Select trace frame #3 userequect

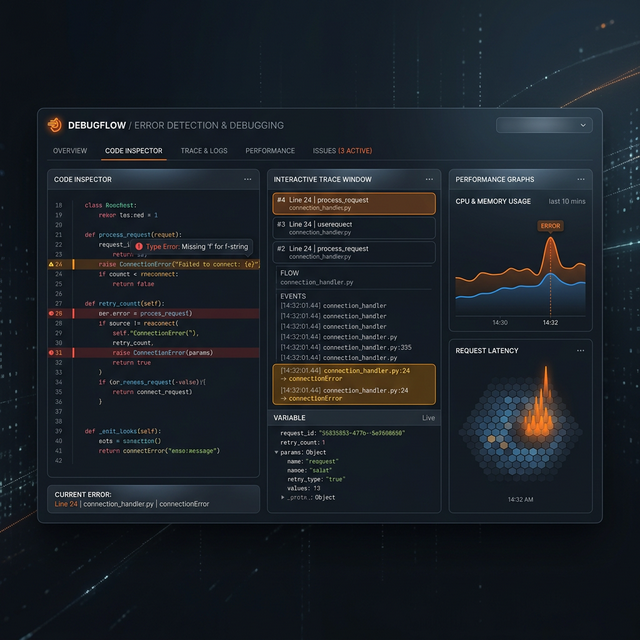coord(354,228)
